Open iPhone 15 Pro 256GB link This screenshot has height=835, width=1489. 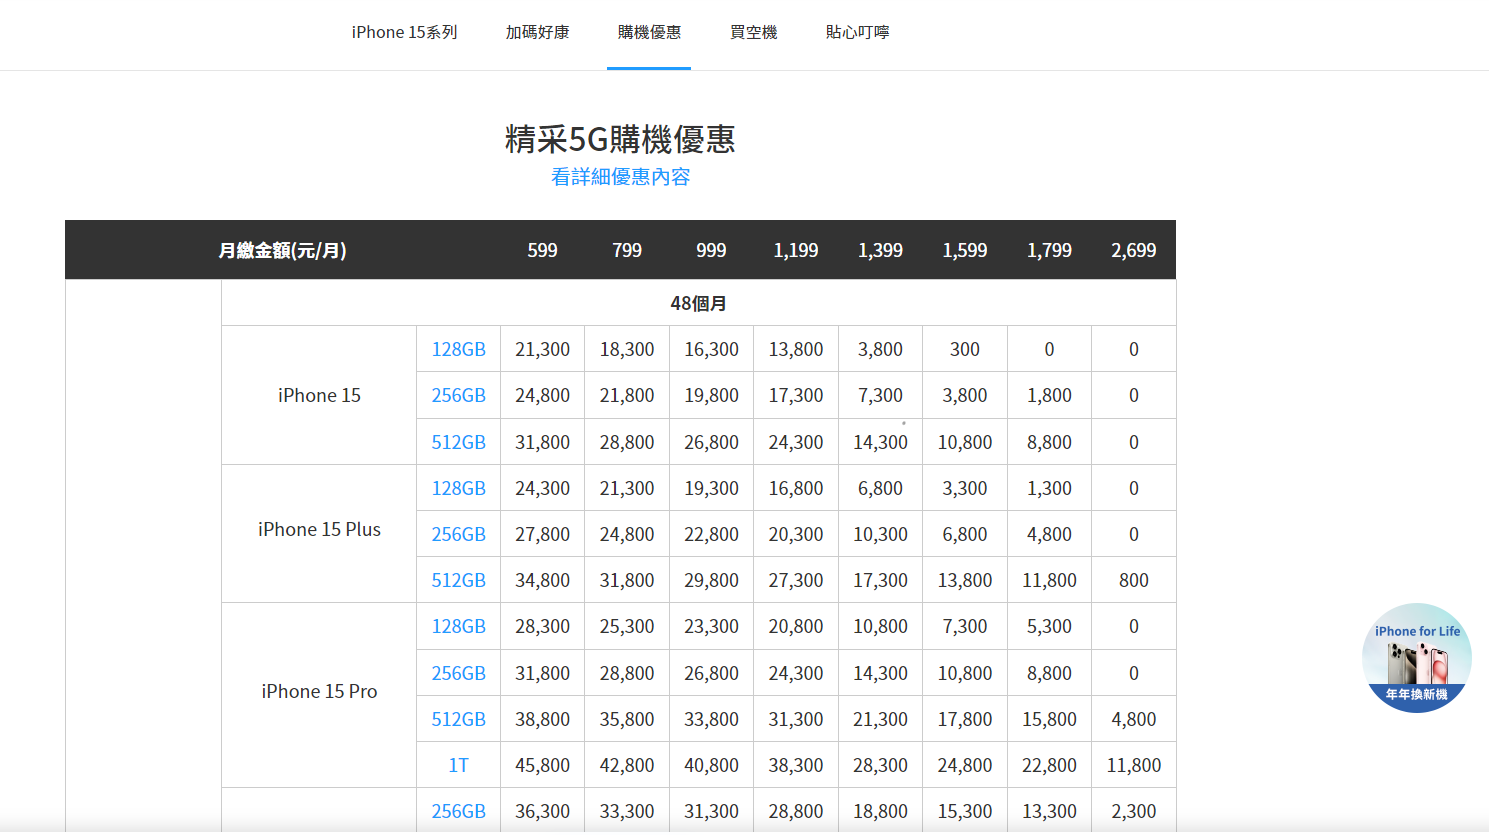point(458,673)
